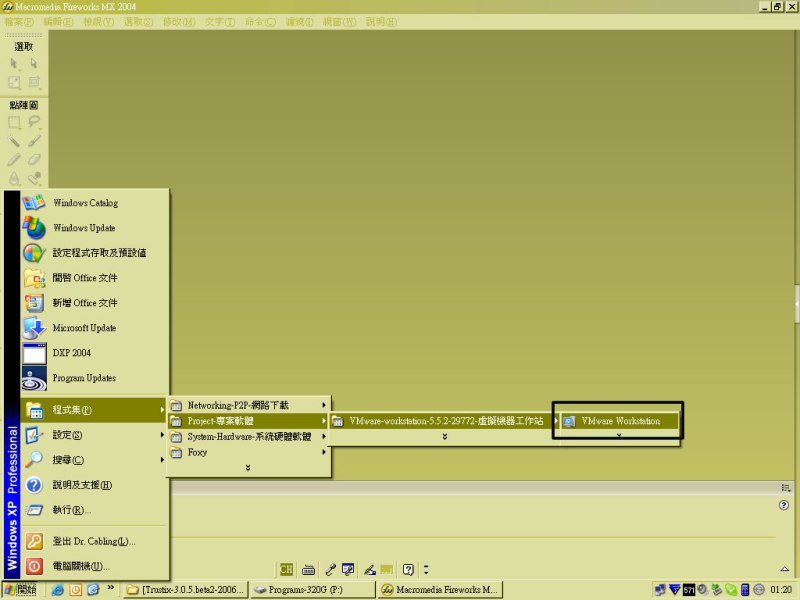Image resolution: width=800 pixels, height=600 pixels.
Task: Click the green checkmark tray icon
Action: (731, 590)
